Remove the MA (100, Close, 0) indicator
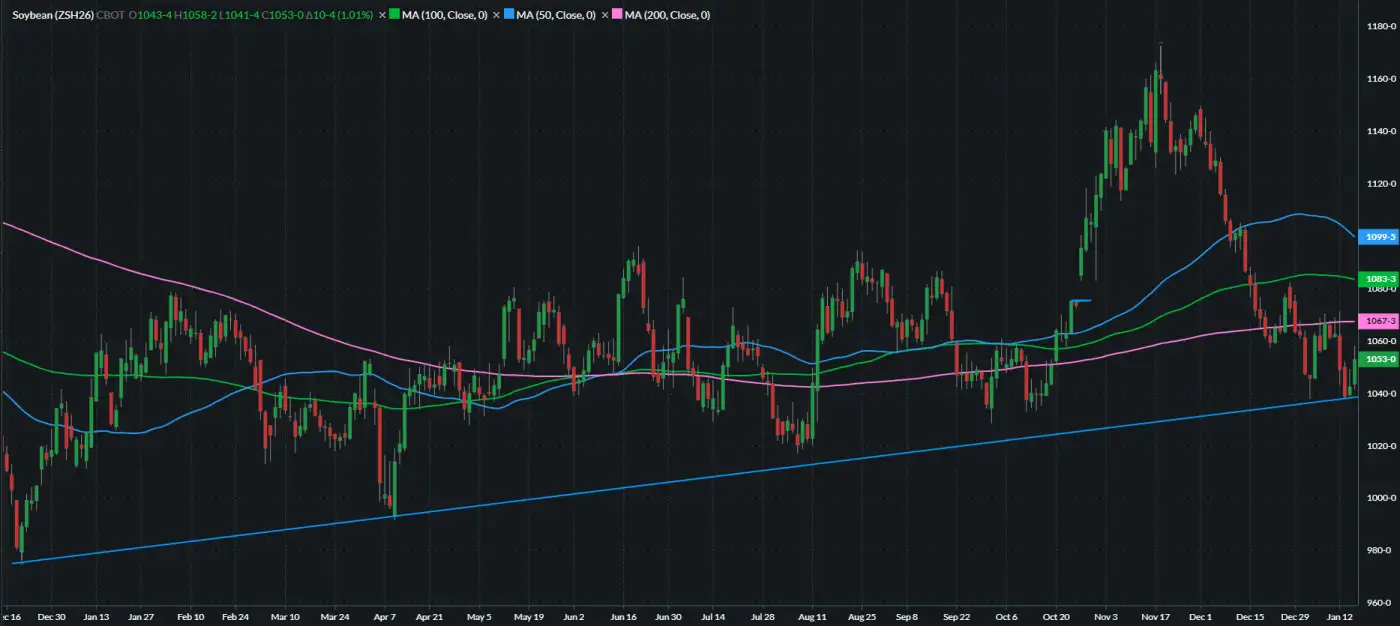 tap(382, 15)
